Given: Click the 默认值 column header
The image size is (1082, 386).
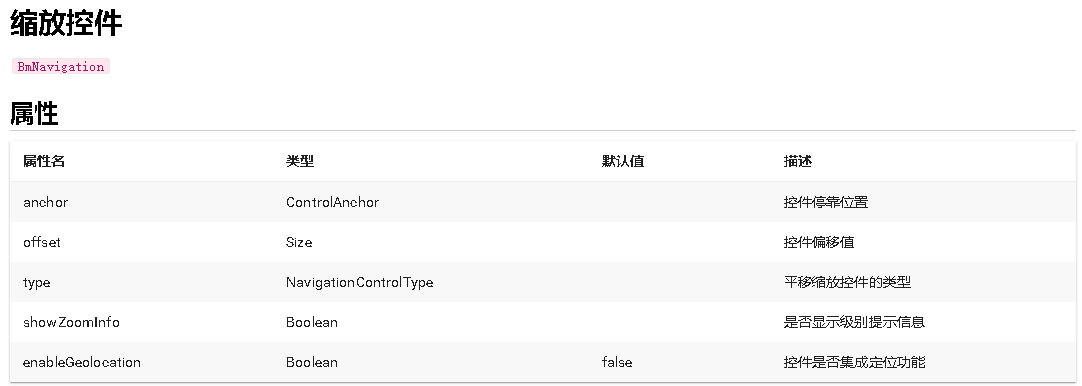Looking at the screenshot, I should coord(623,161).
